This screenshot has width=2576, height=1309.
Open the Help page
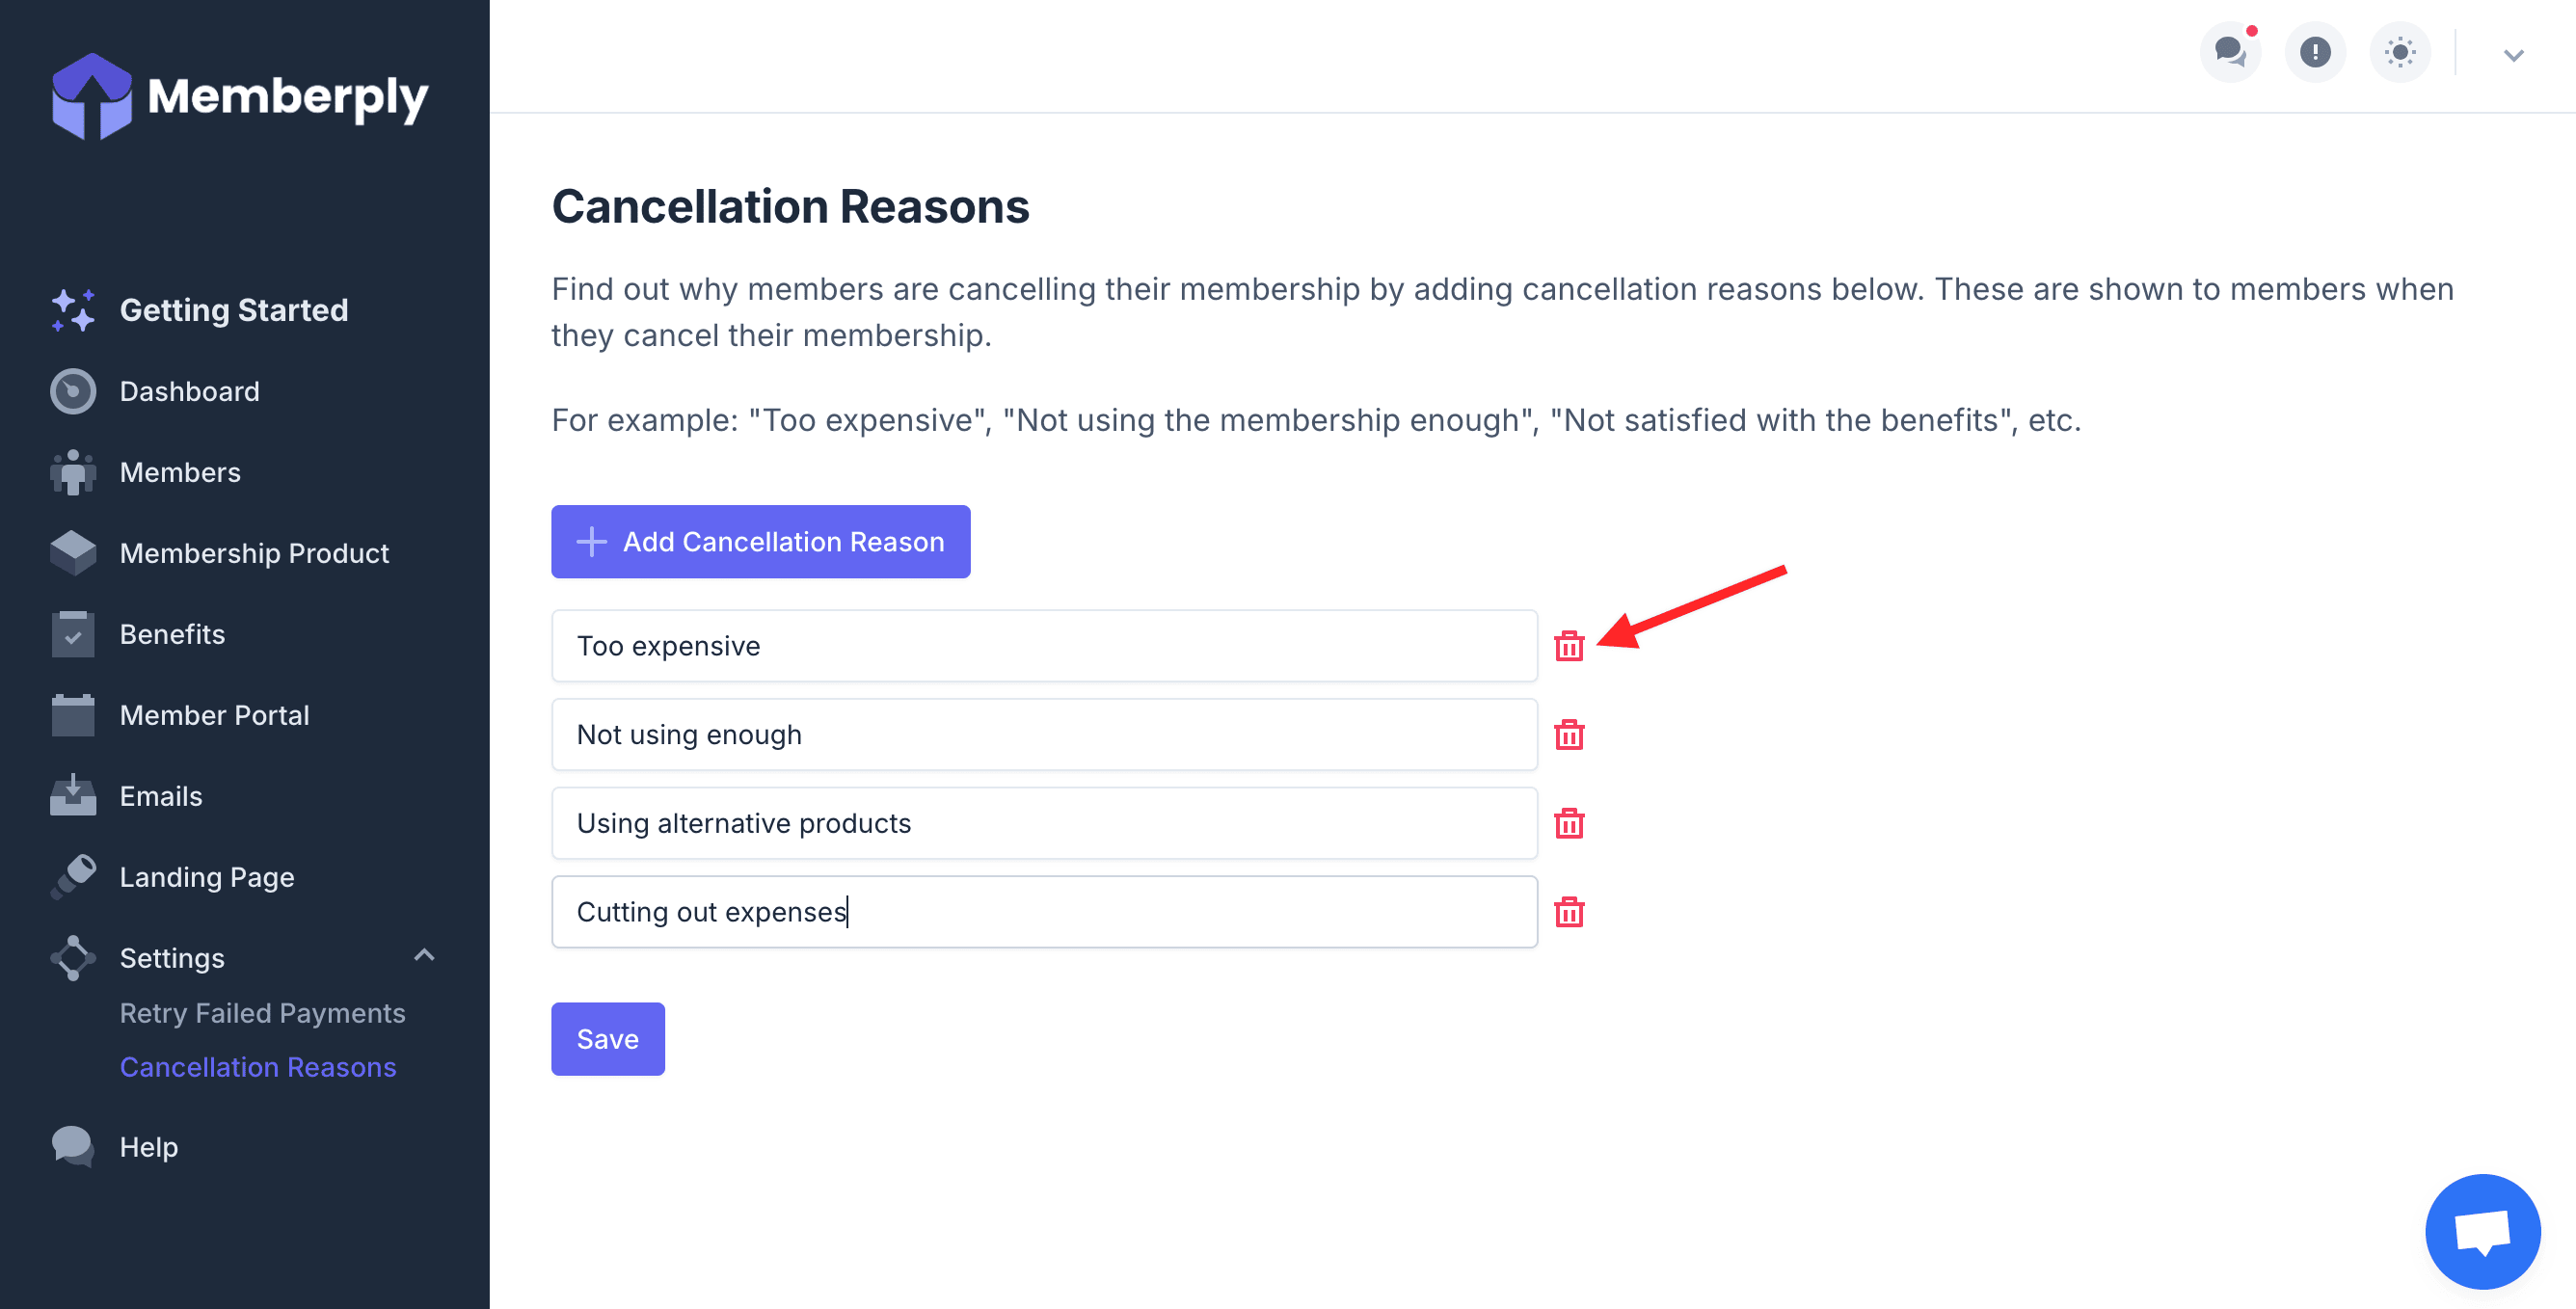click(x=148, y=1146)
